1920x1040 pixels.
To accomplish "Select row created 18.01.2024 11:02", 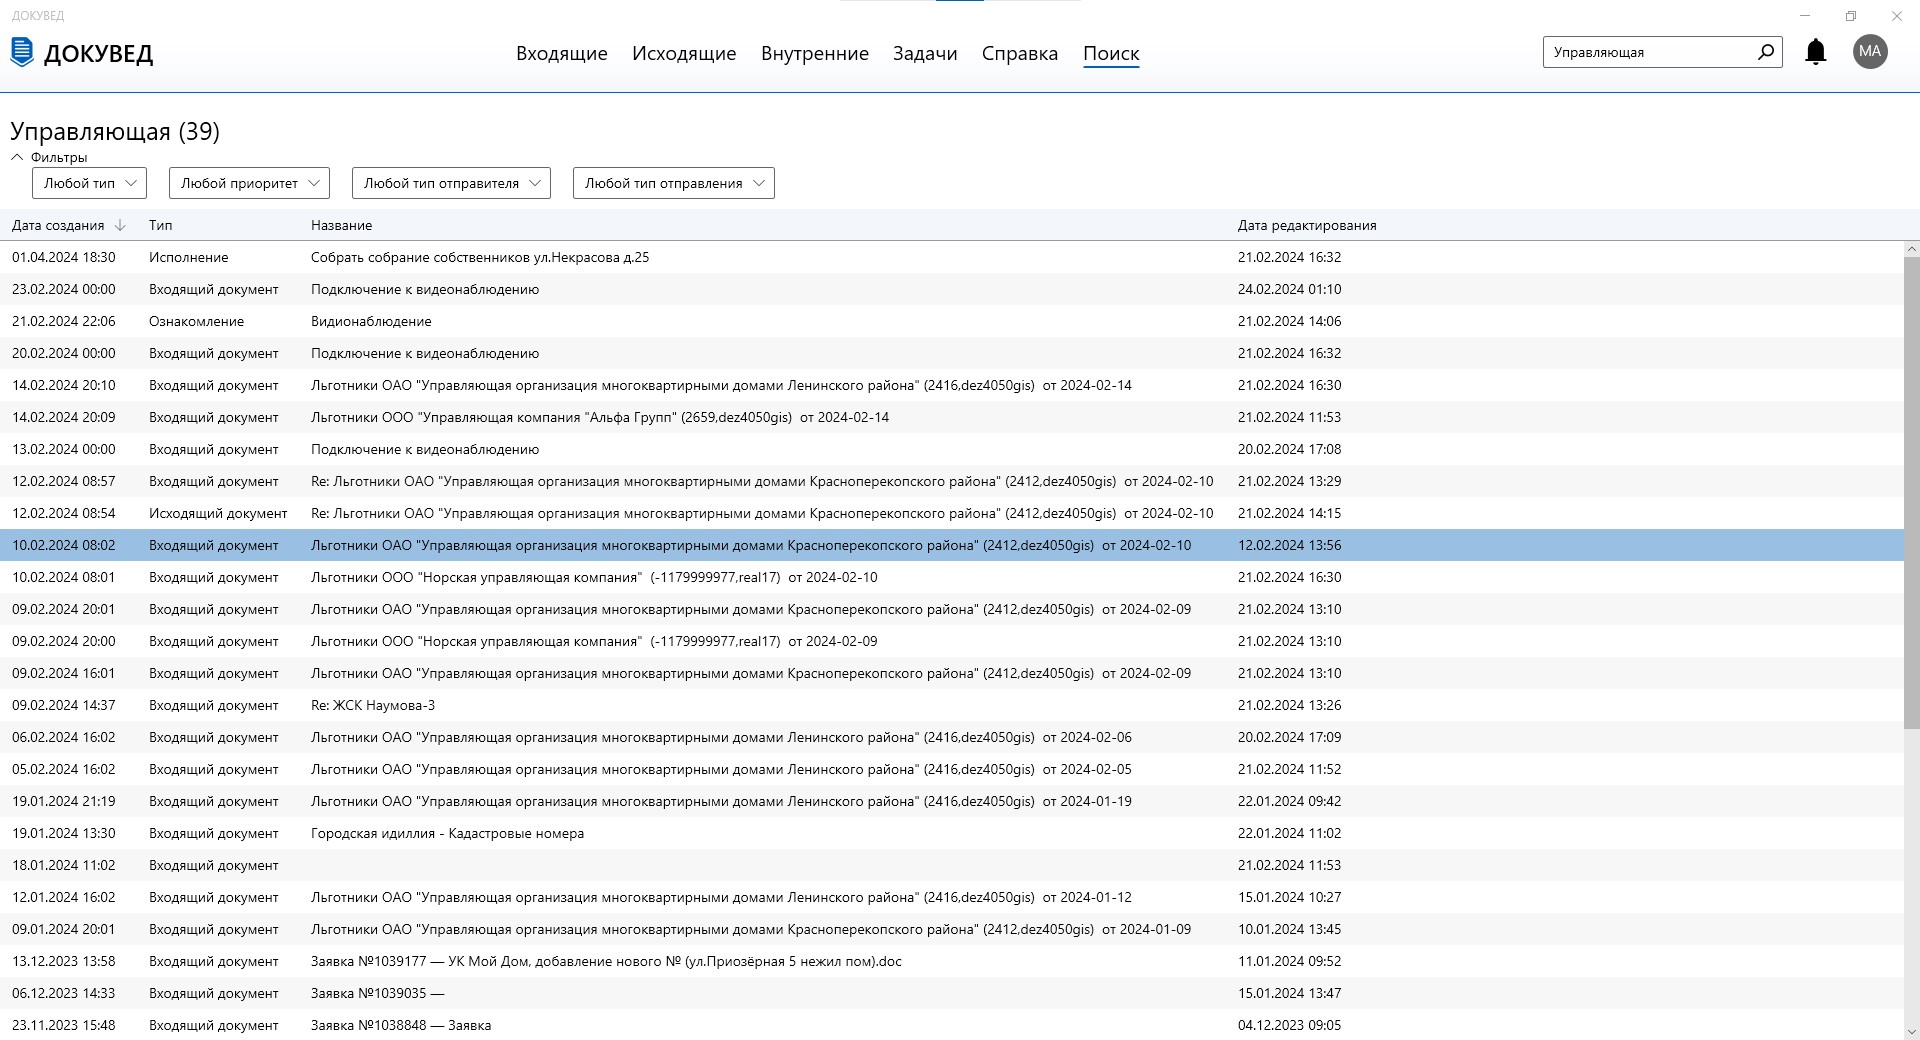I will point(951,865).
